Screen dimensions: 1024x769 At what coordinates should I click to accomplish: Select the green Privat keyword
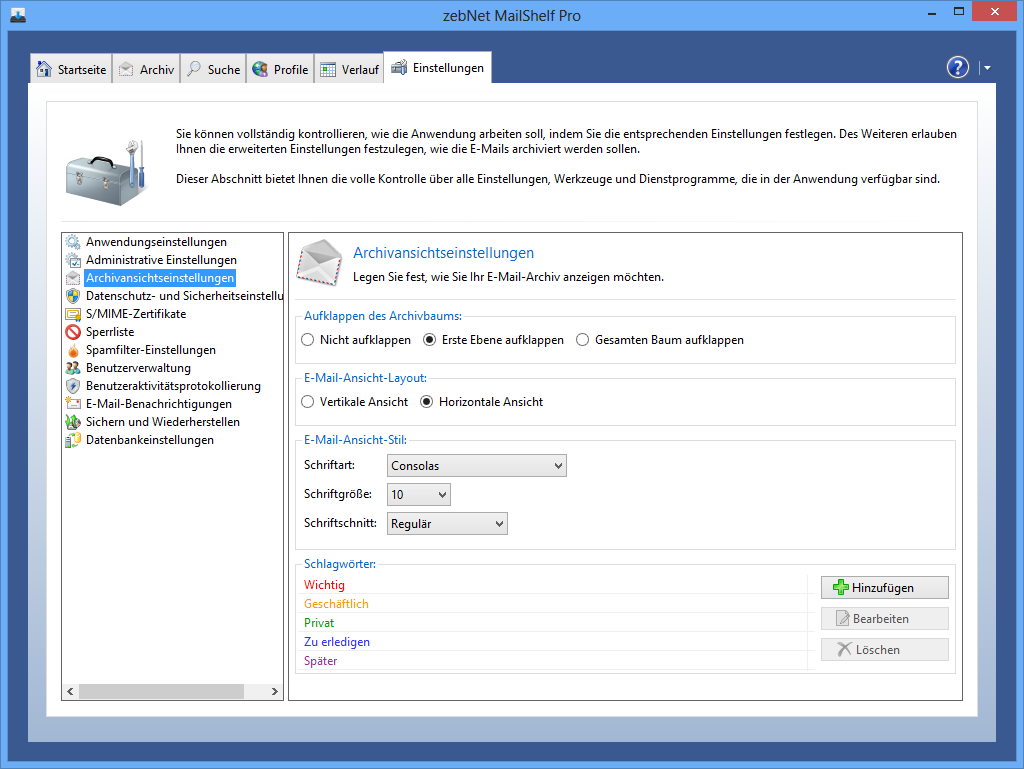coord(319,623)
